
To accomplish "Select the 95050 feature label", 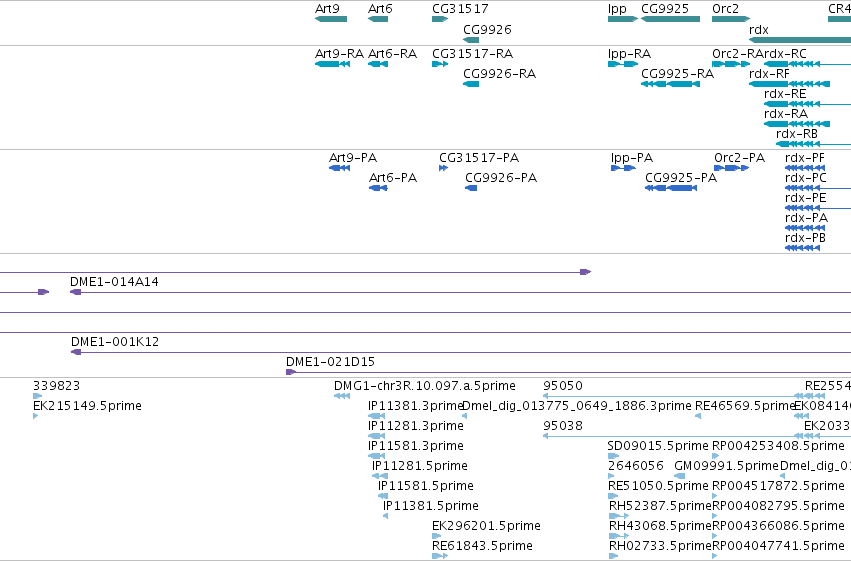I will (x=563, y=386).
